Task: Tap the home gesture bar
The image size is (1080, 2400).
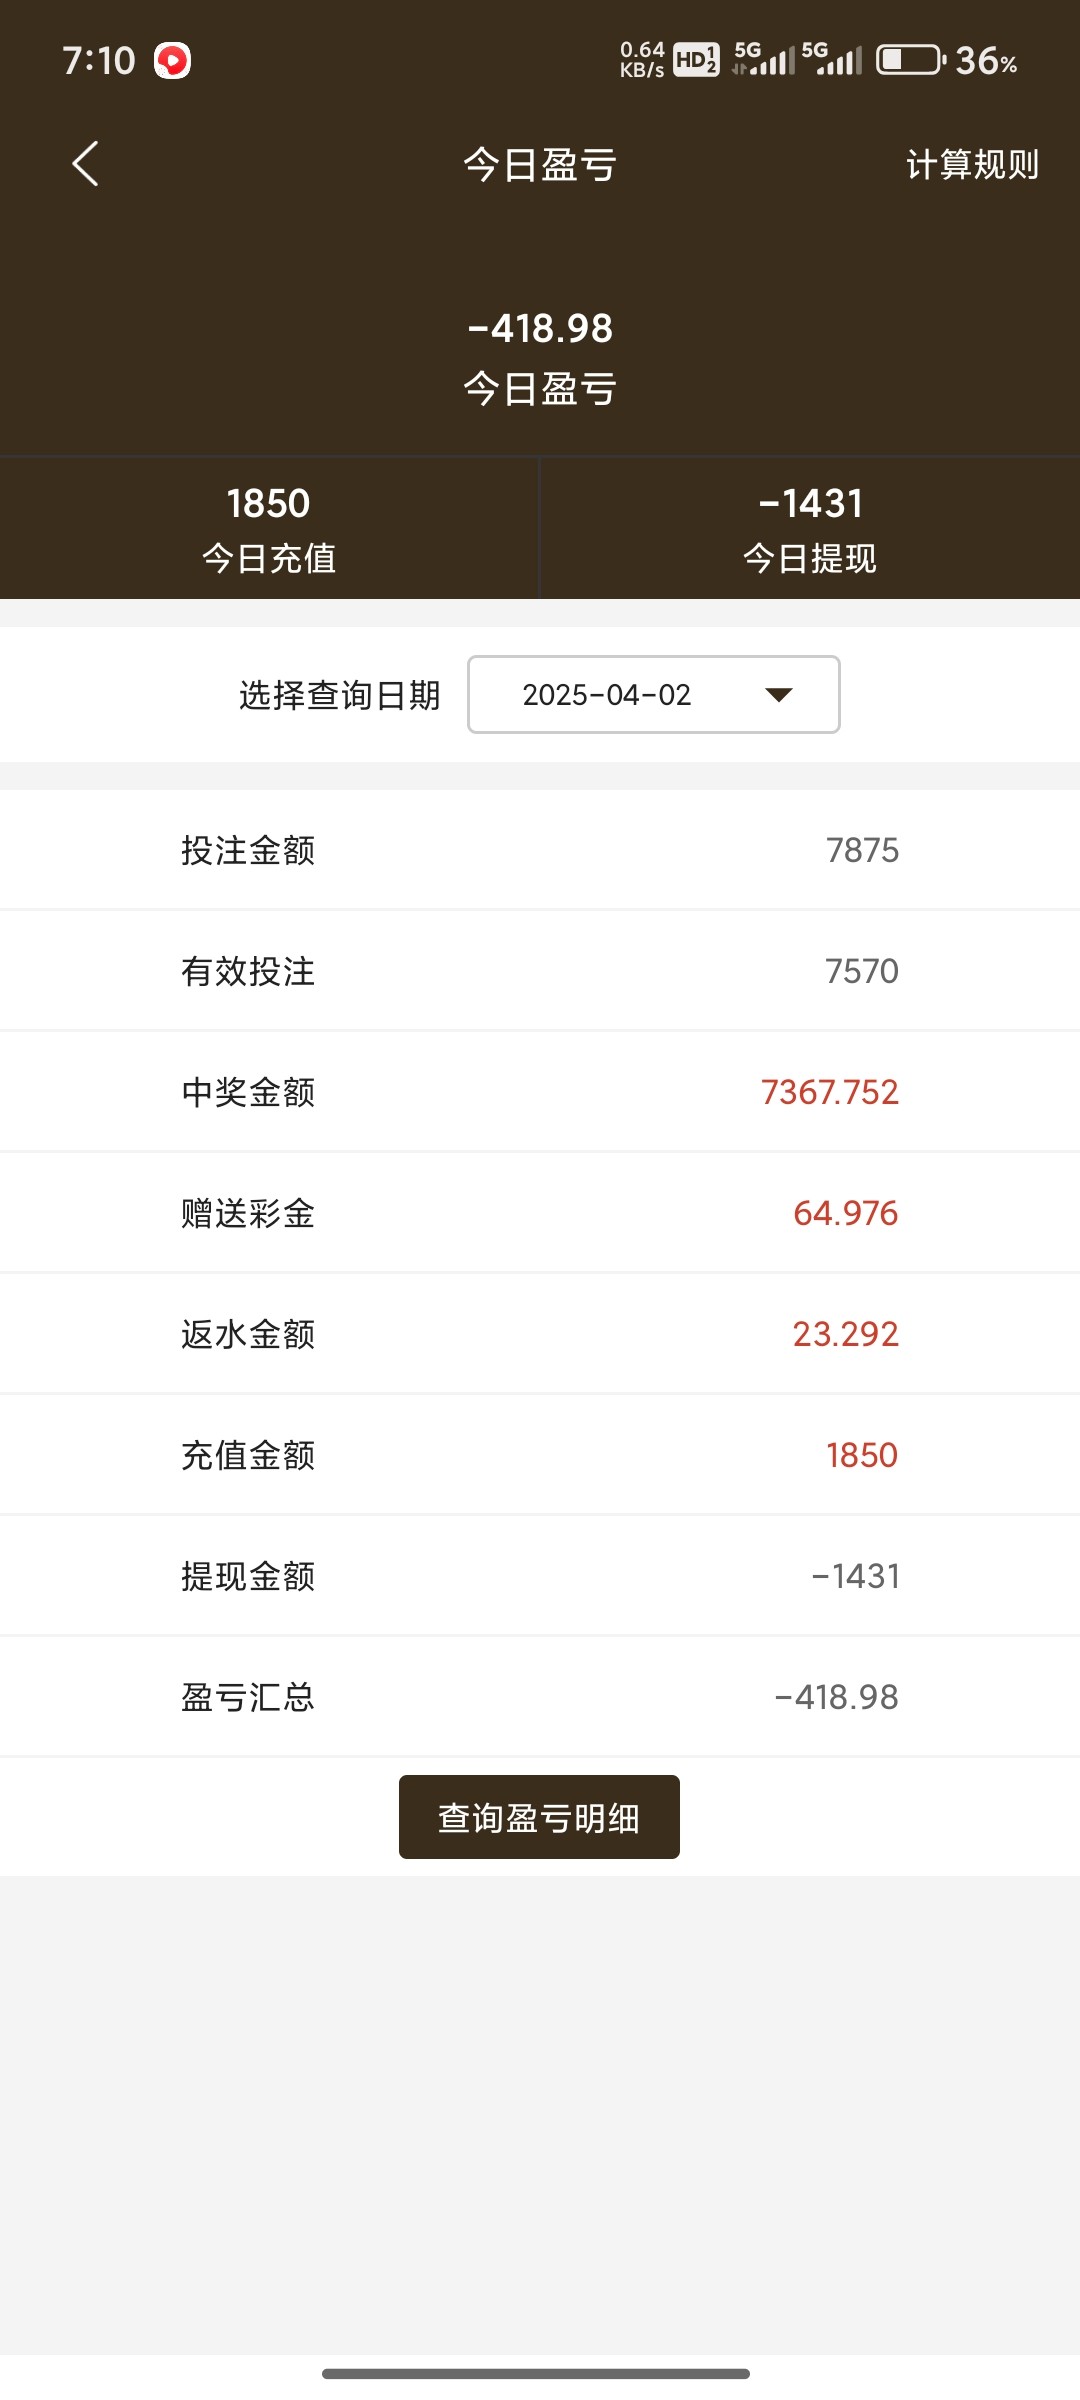Action: (x=536, y=2373)
